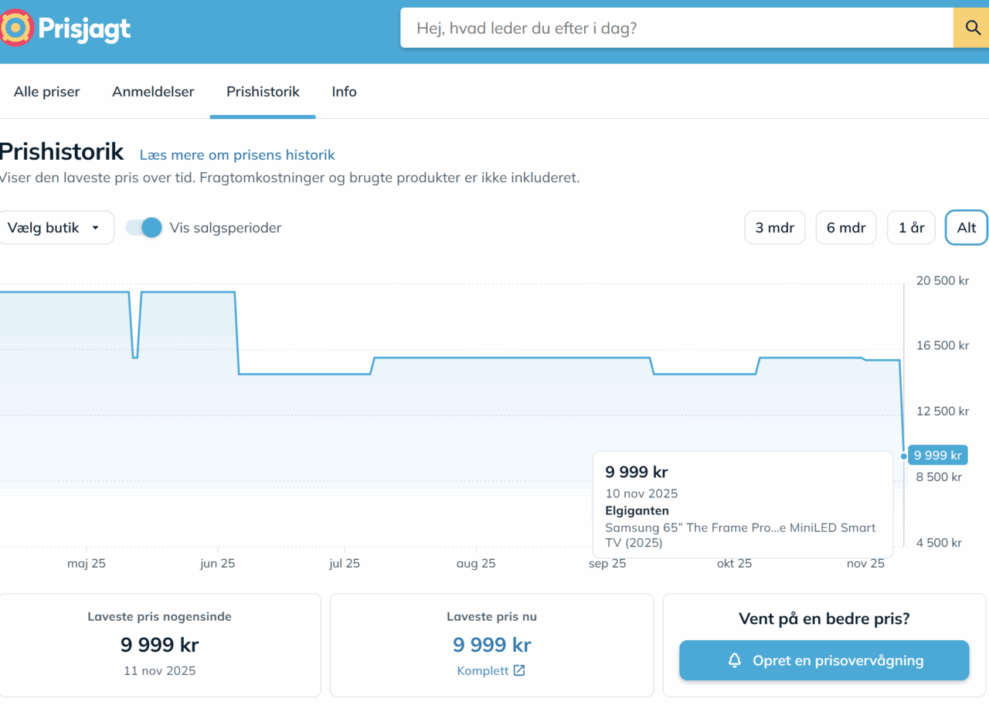The width and height of the screenshot is (989, 705).
Task: Select the 6 mdr time range
Action: 845,228
